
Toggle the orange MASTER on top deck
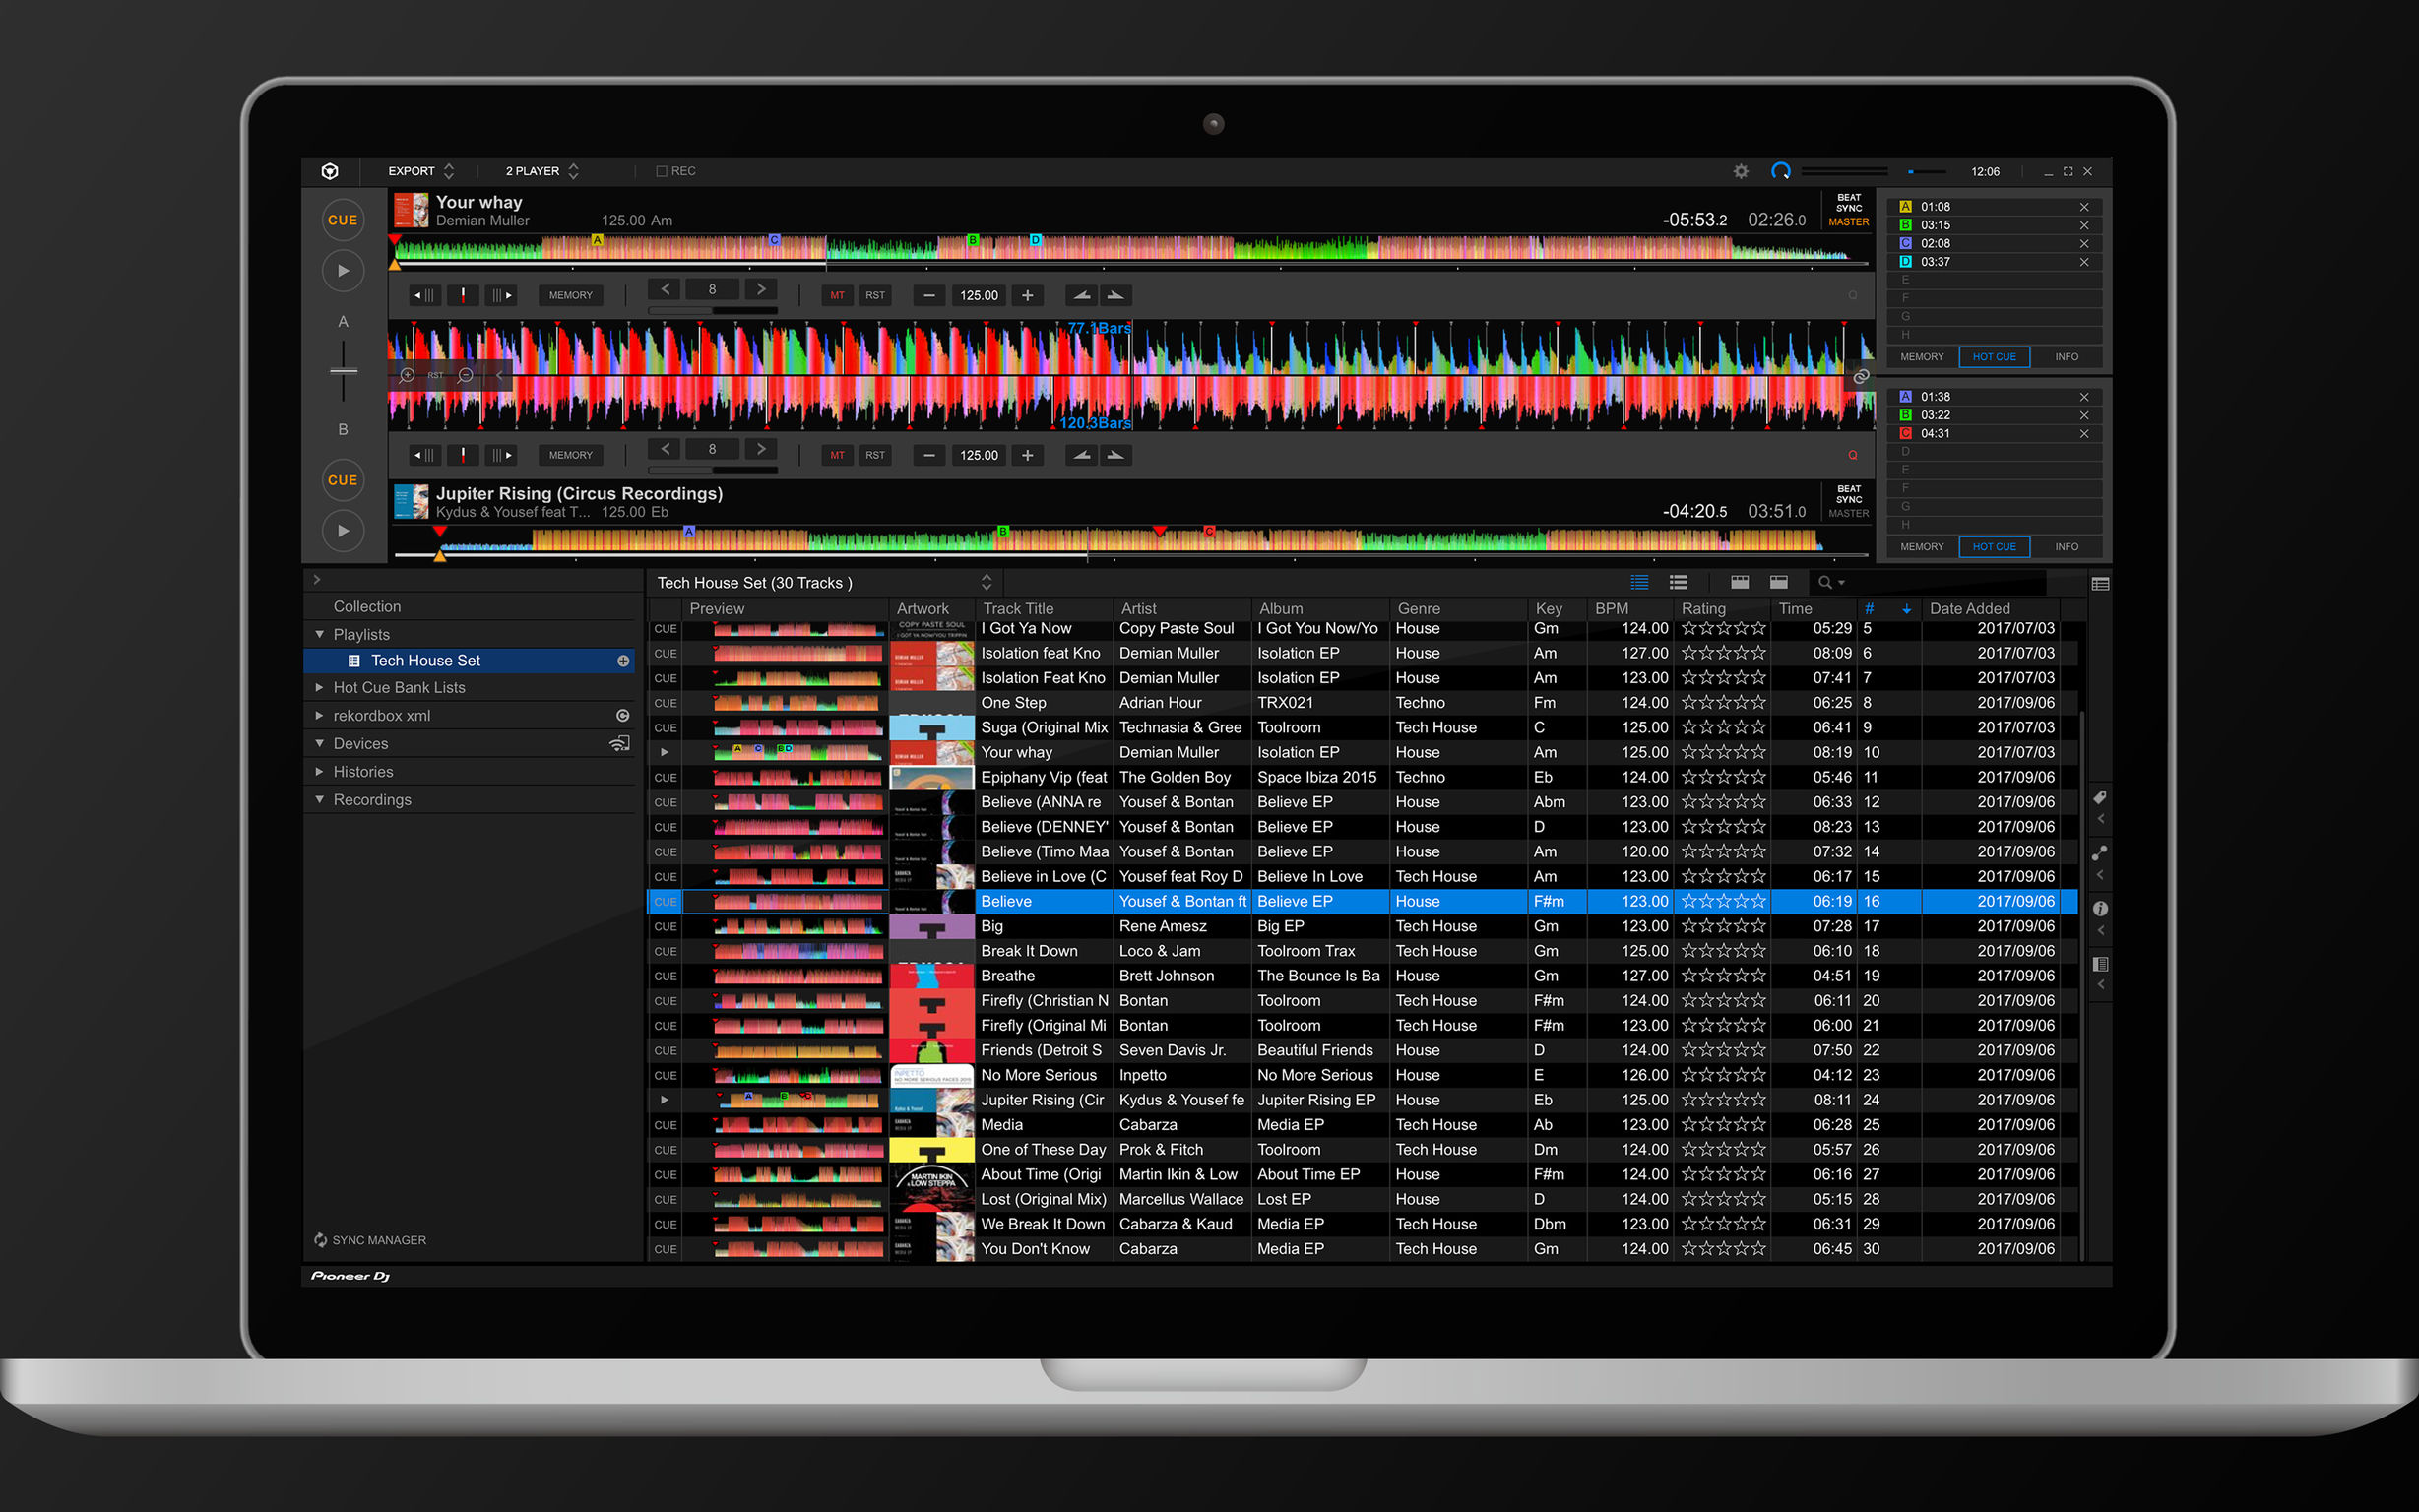(1848, 222)
